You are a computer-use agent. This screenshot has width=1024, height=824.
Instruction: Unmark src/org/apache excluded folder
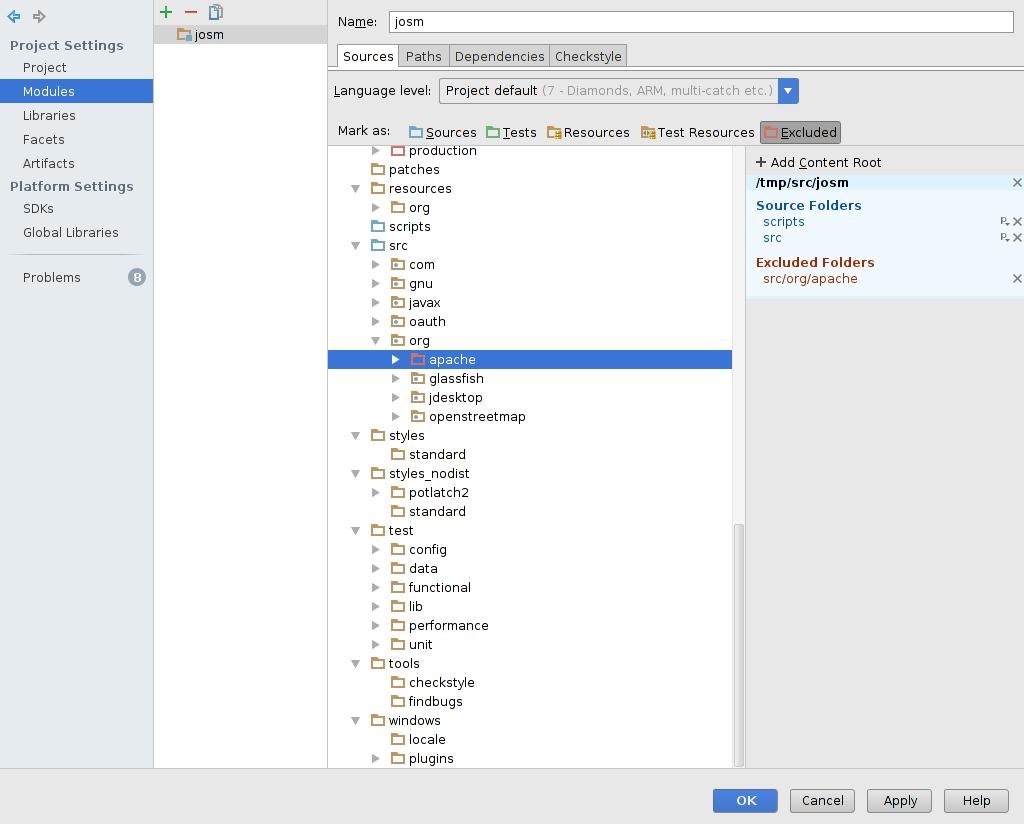click(1017, 279)
